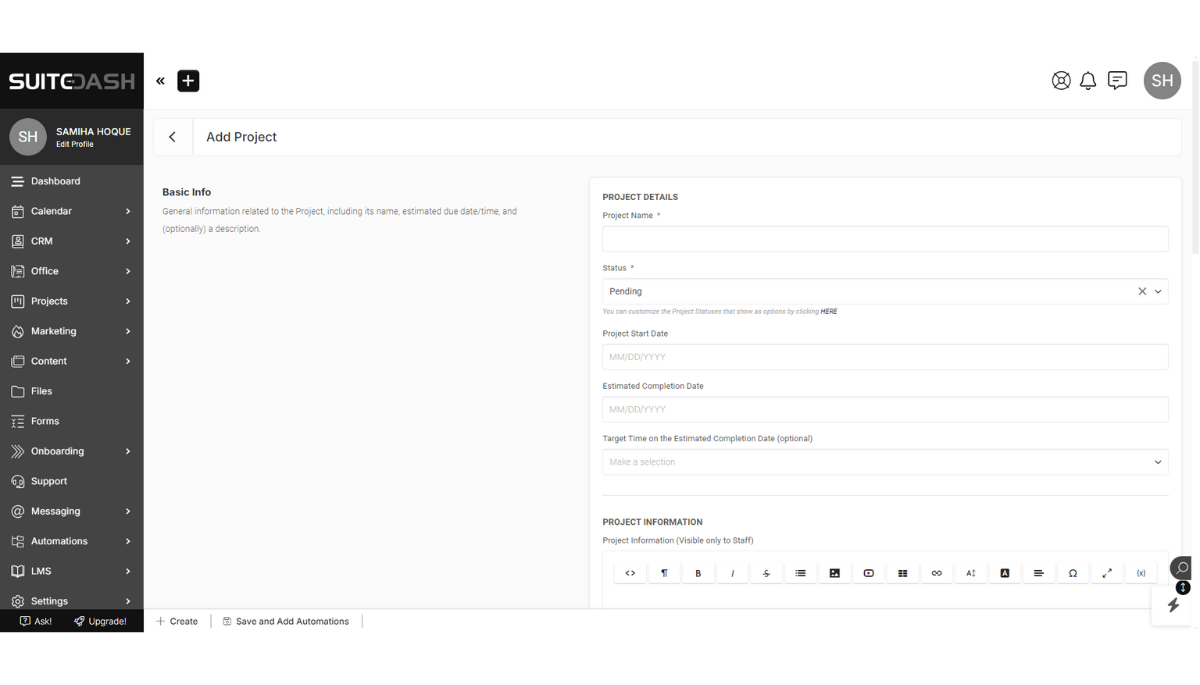This screenshot has width=1200, height=685.
Task: Insert special character with the omega icon
Action: click(1073, 572)
